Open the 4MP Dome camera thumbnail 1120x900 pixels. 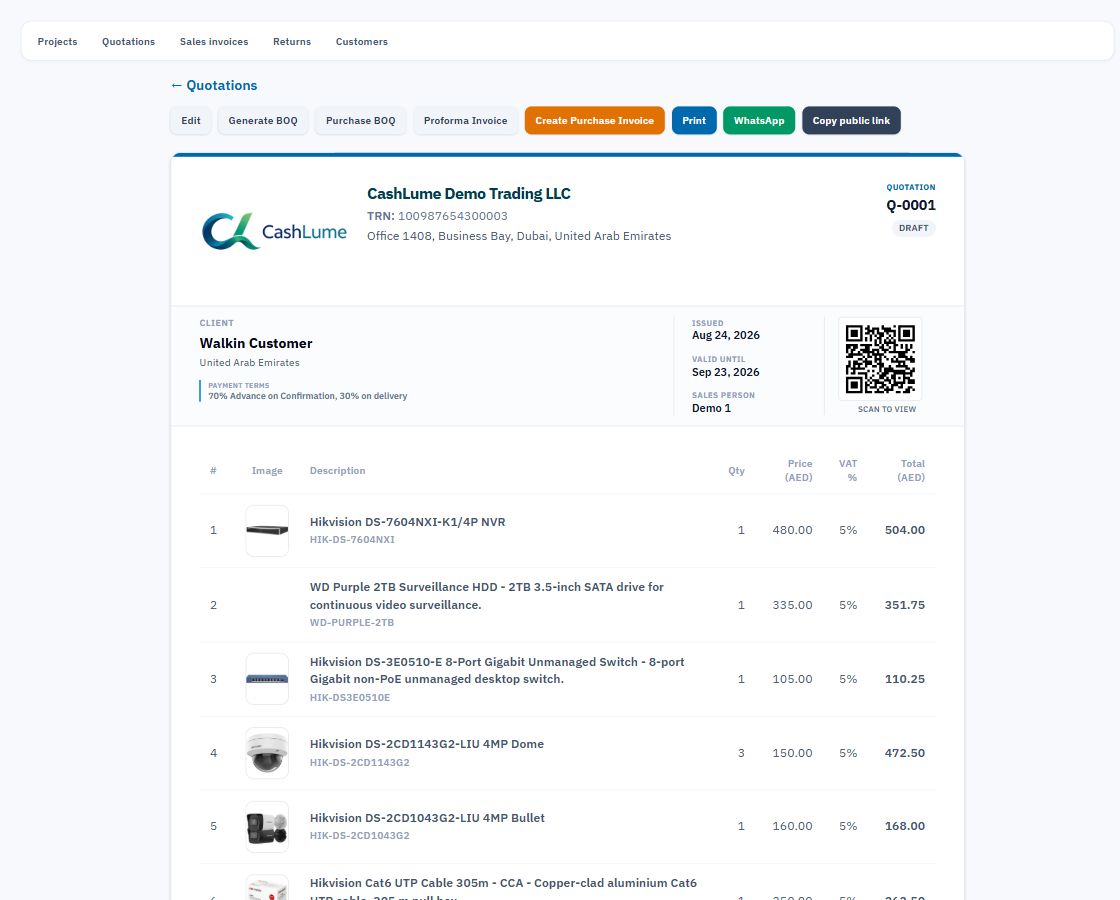tap(267, 753)
